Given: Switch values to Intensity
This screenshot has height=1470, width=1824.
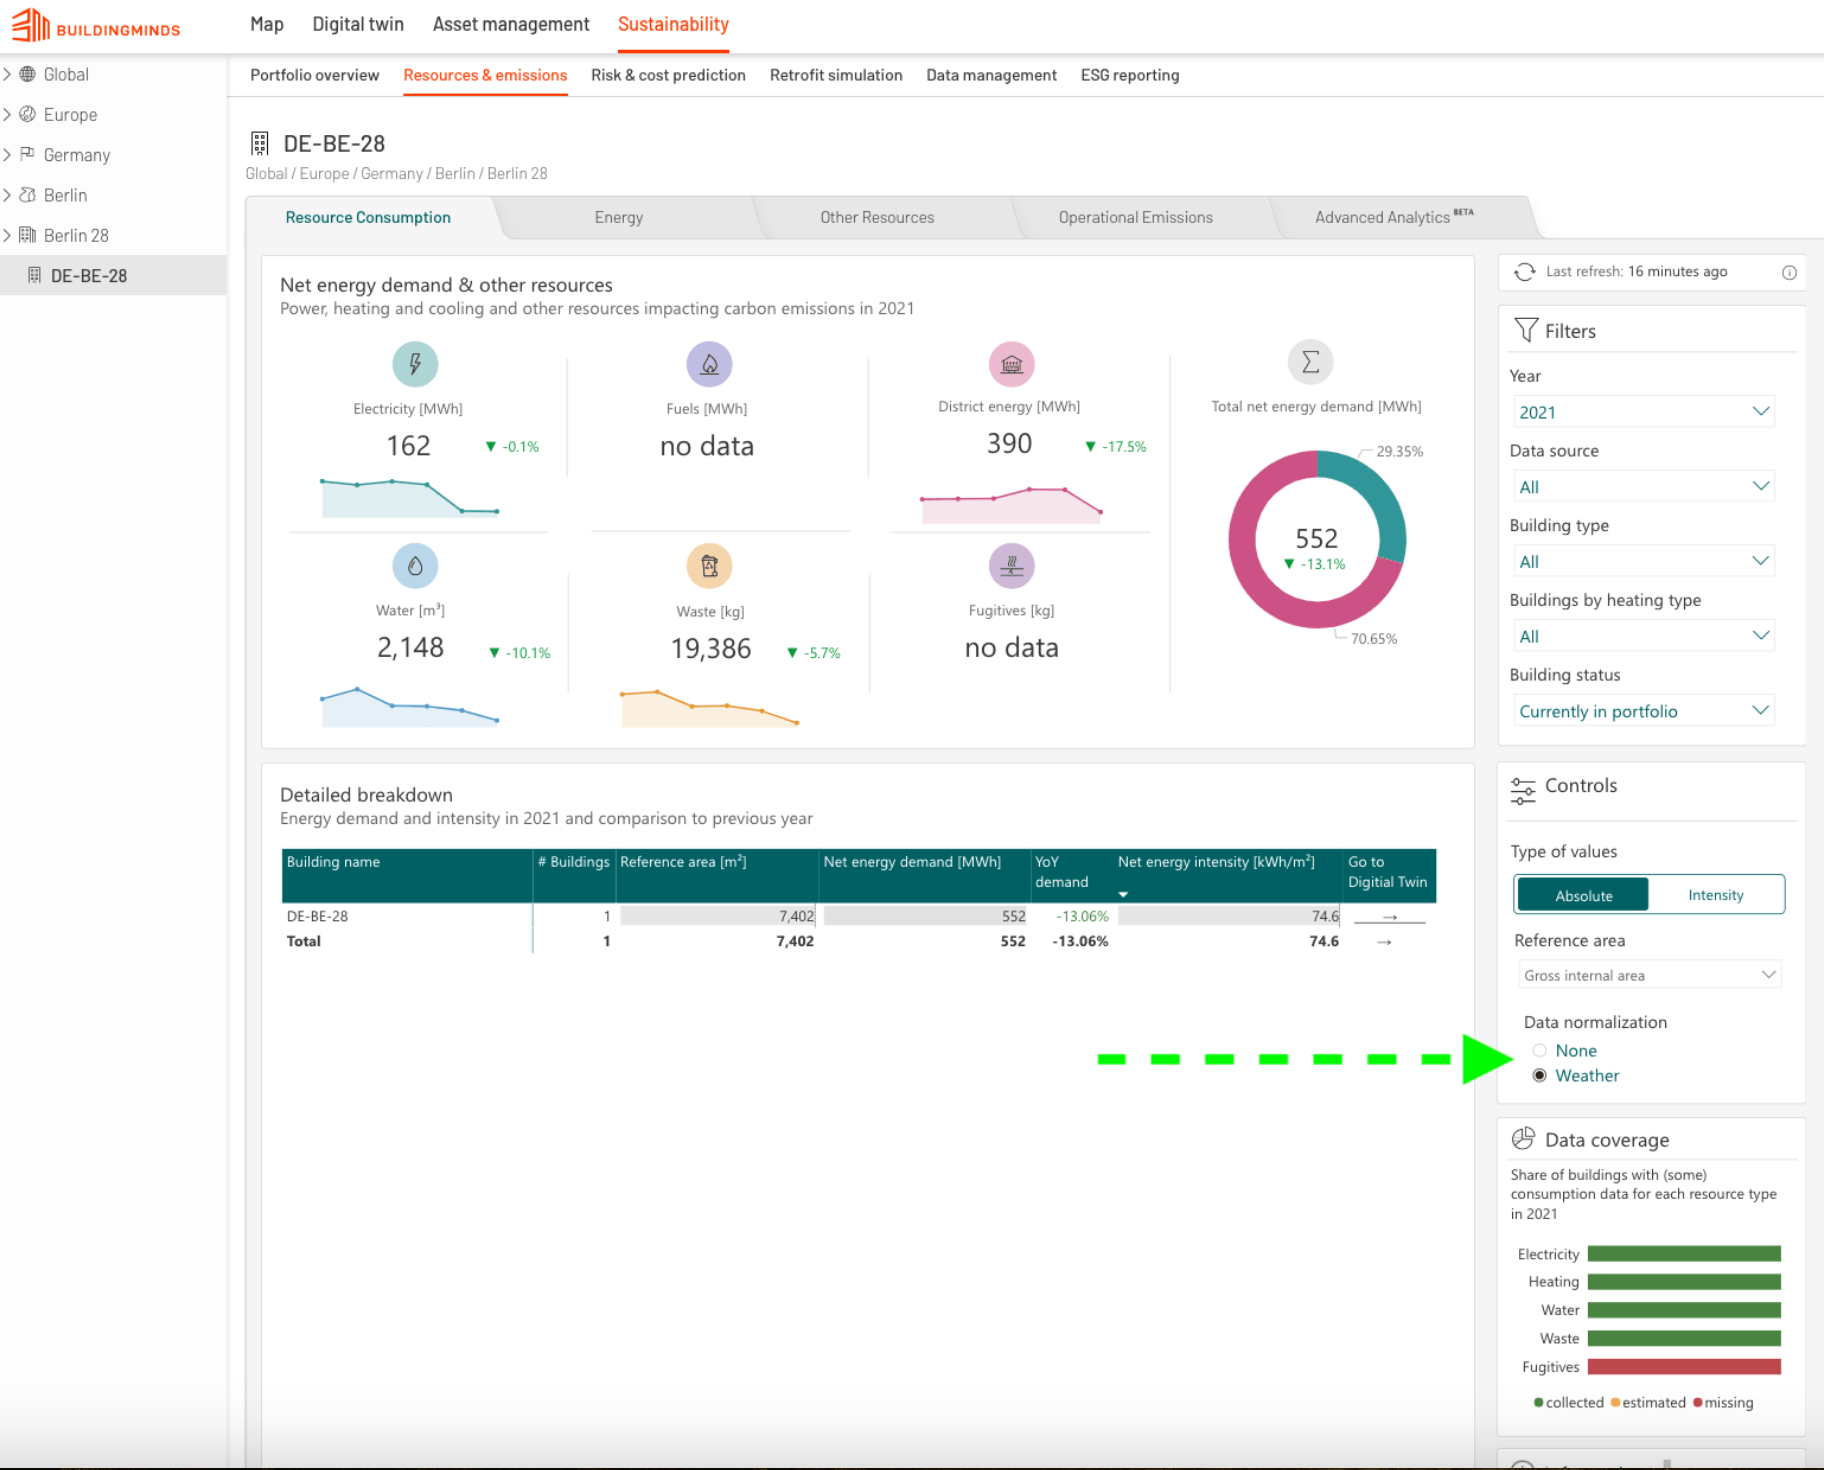Looking at the screenshot, I should coord(1716,895).
